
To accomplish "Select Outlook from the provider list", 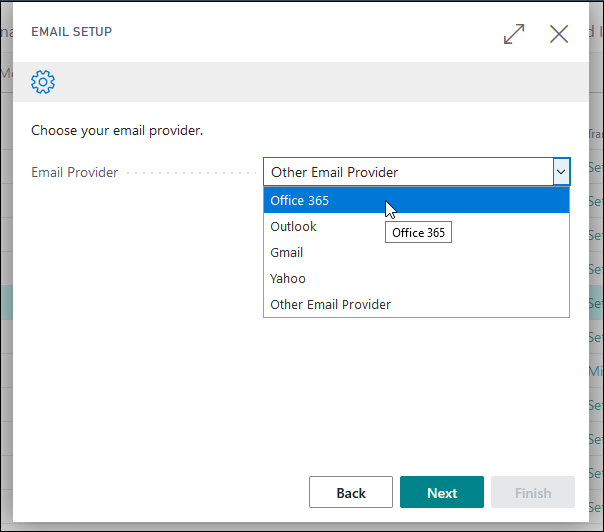I will click(416, 227).
